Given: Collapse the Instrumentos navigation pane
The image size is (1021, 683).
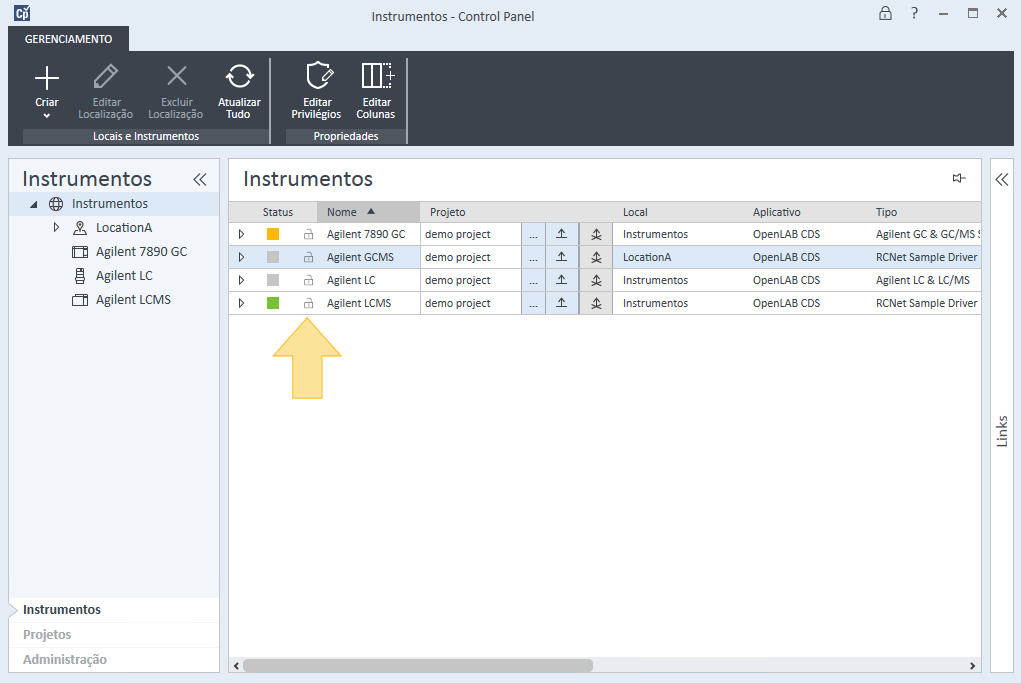Looking at the screenshot, I should tap(200, 180).
